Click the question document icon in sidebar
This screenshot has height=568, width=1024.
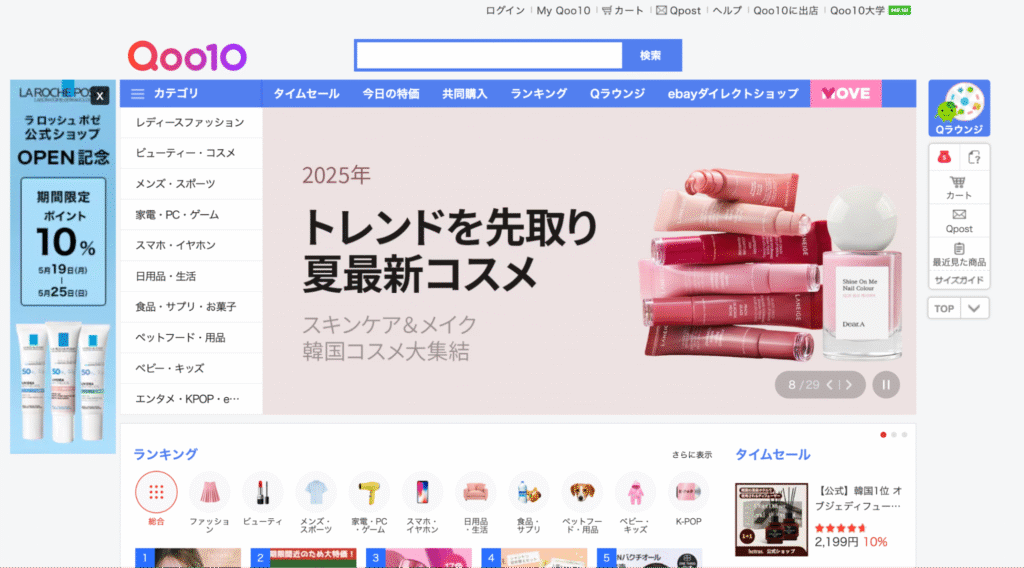coord(974,157)
